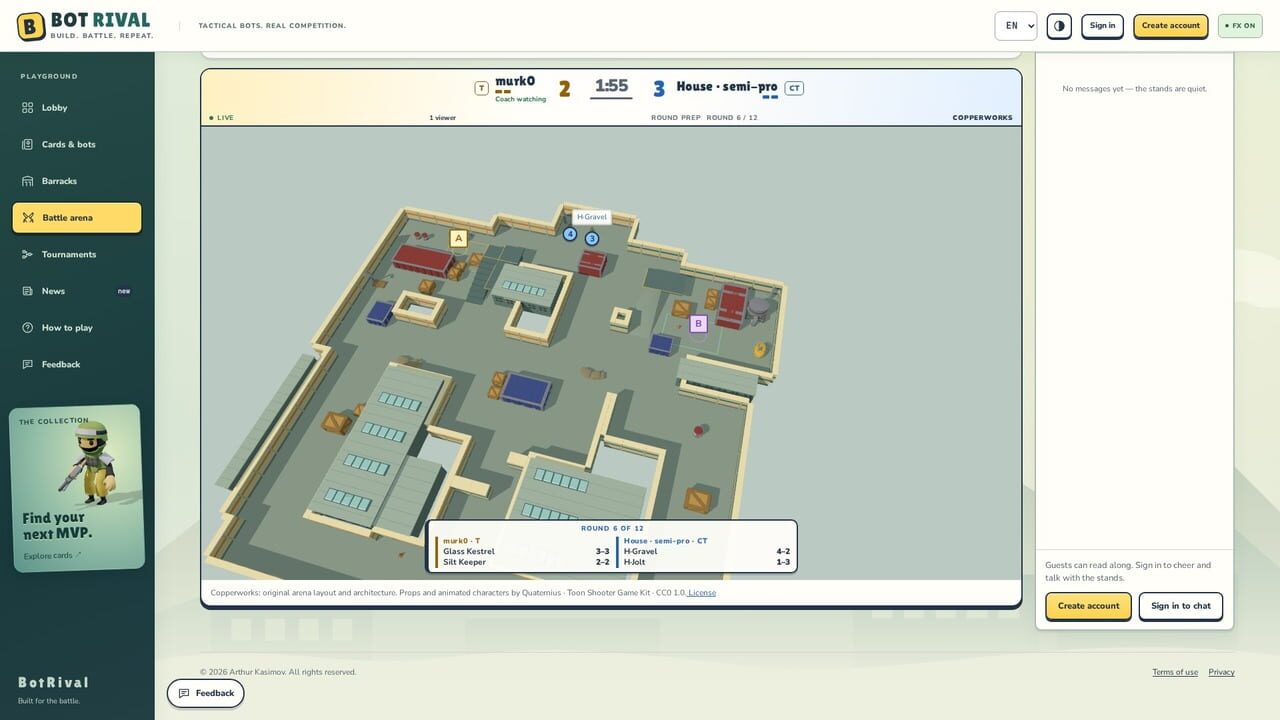Open the EN language dropdown
This screenshot has height=720, width=1280.
(1016, 26)
